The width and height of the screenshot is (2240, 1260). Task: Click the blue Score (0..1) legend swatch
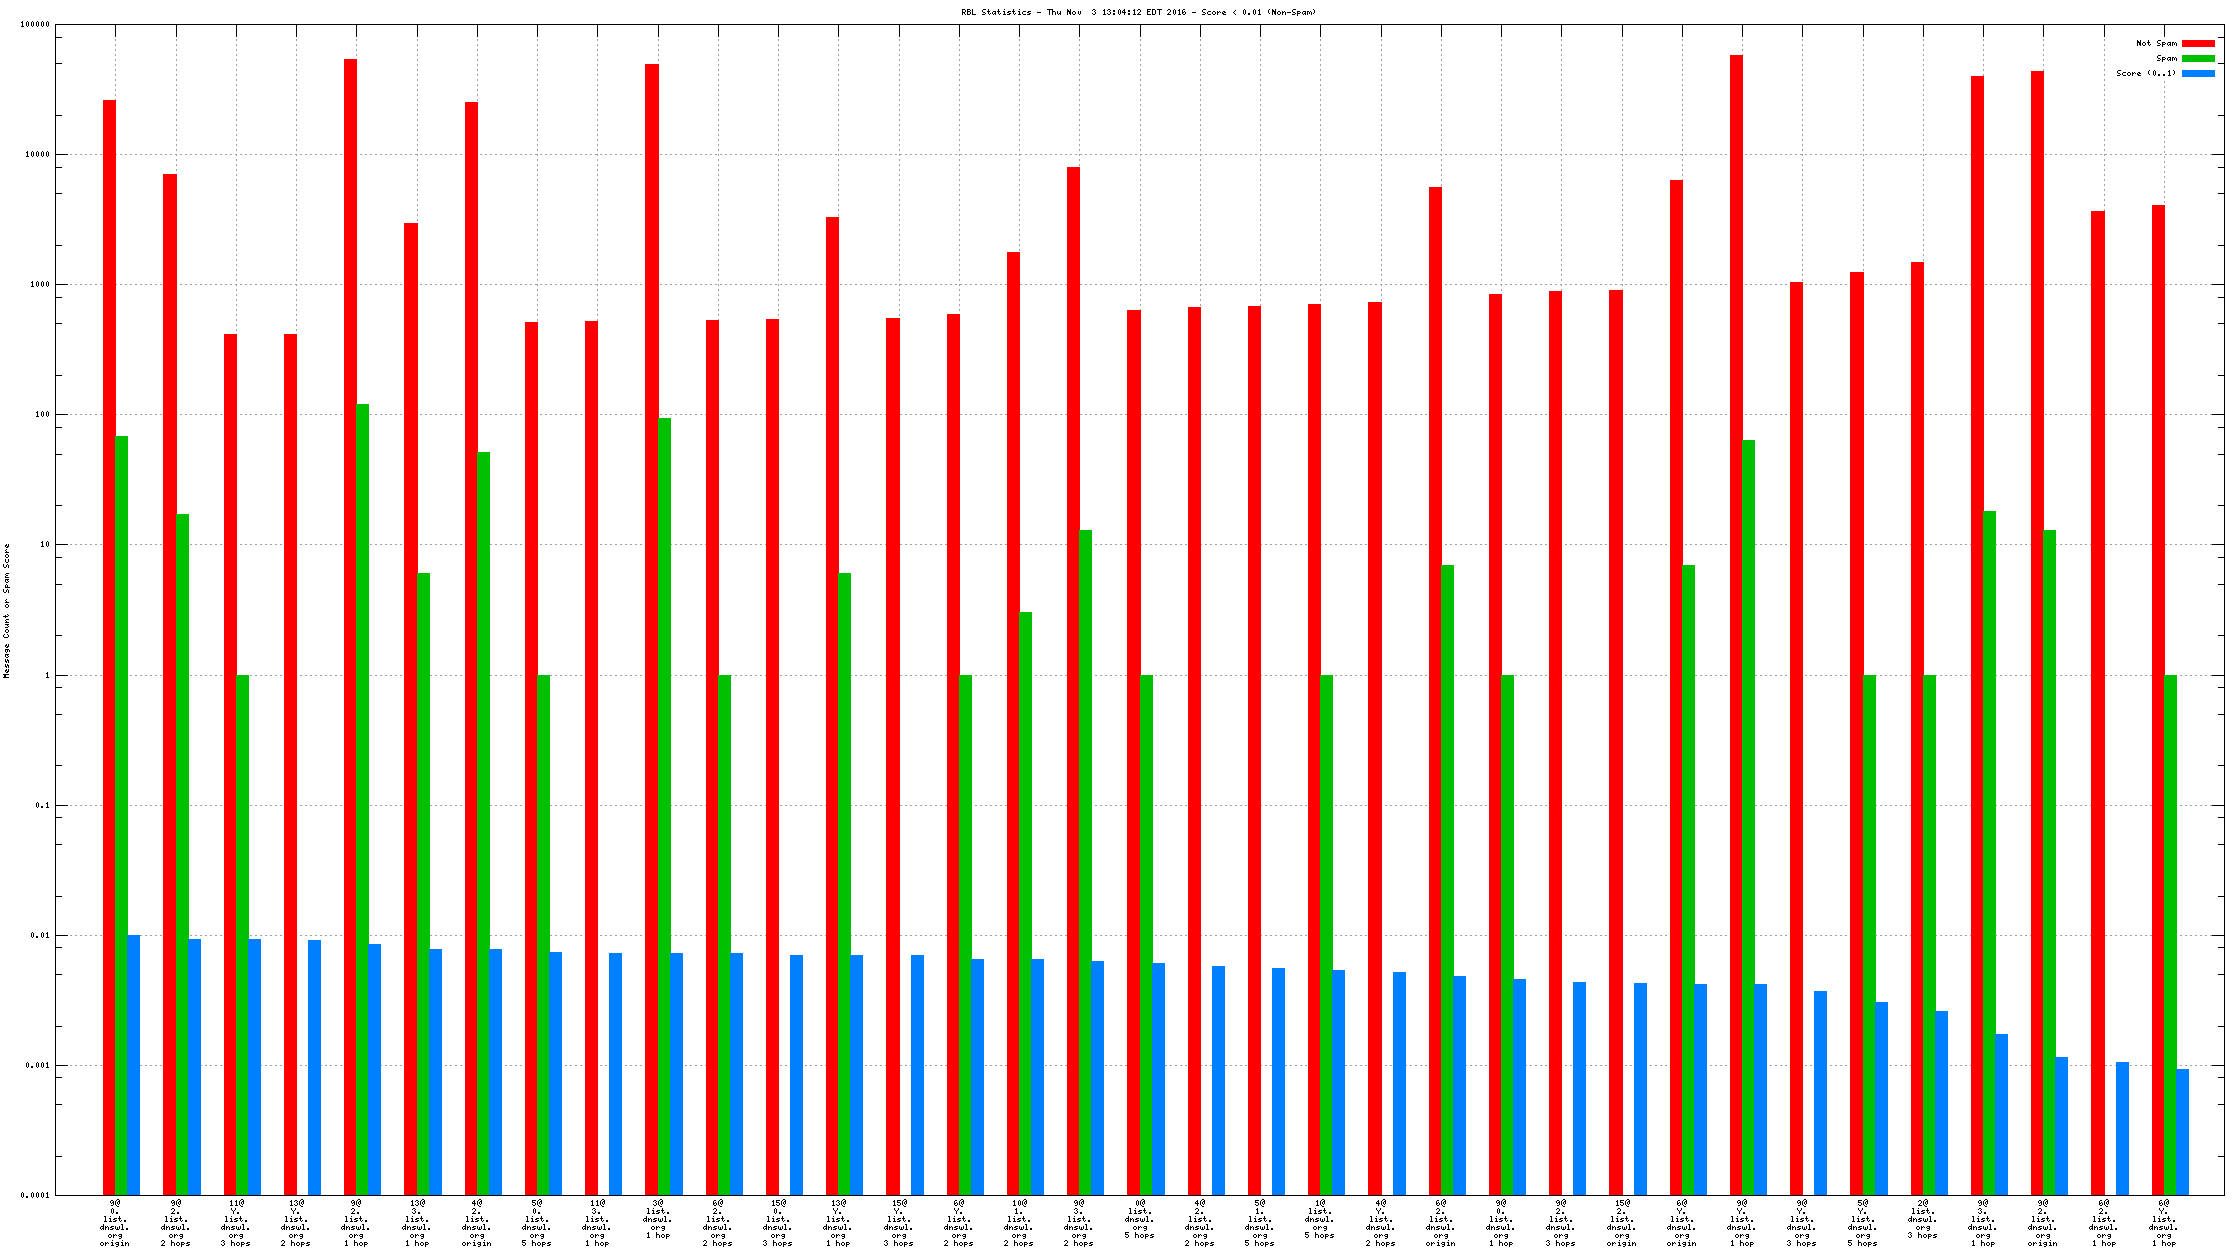[x=2198, y=73]
